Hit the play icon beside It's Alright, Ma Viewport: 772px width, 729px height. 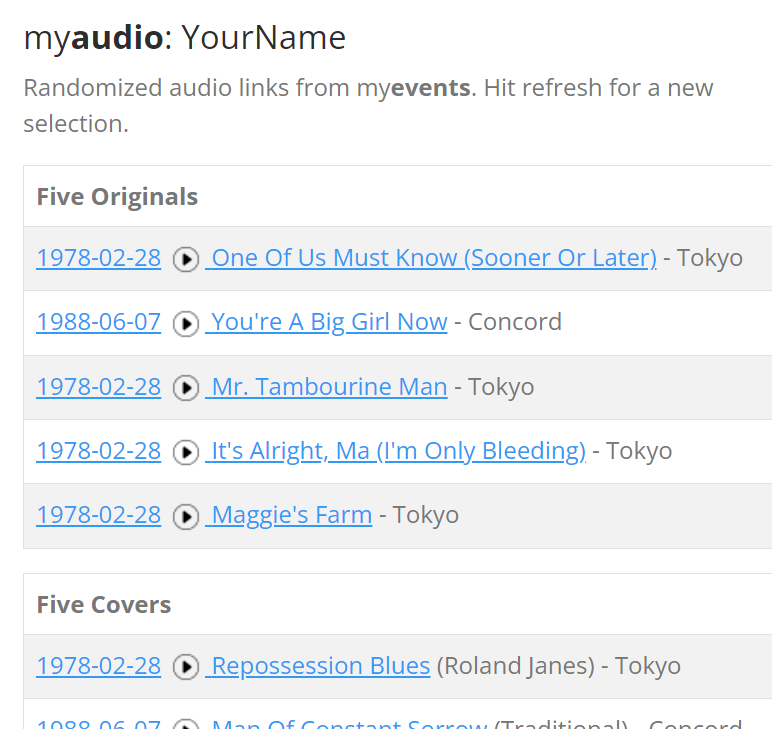(185, 452)
